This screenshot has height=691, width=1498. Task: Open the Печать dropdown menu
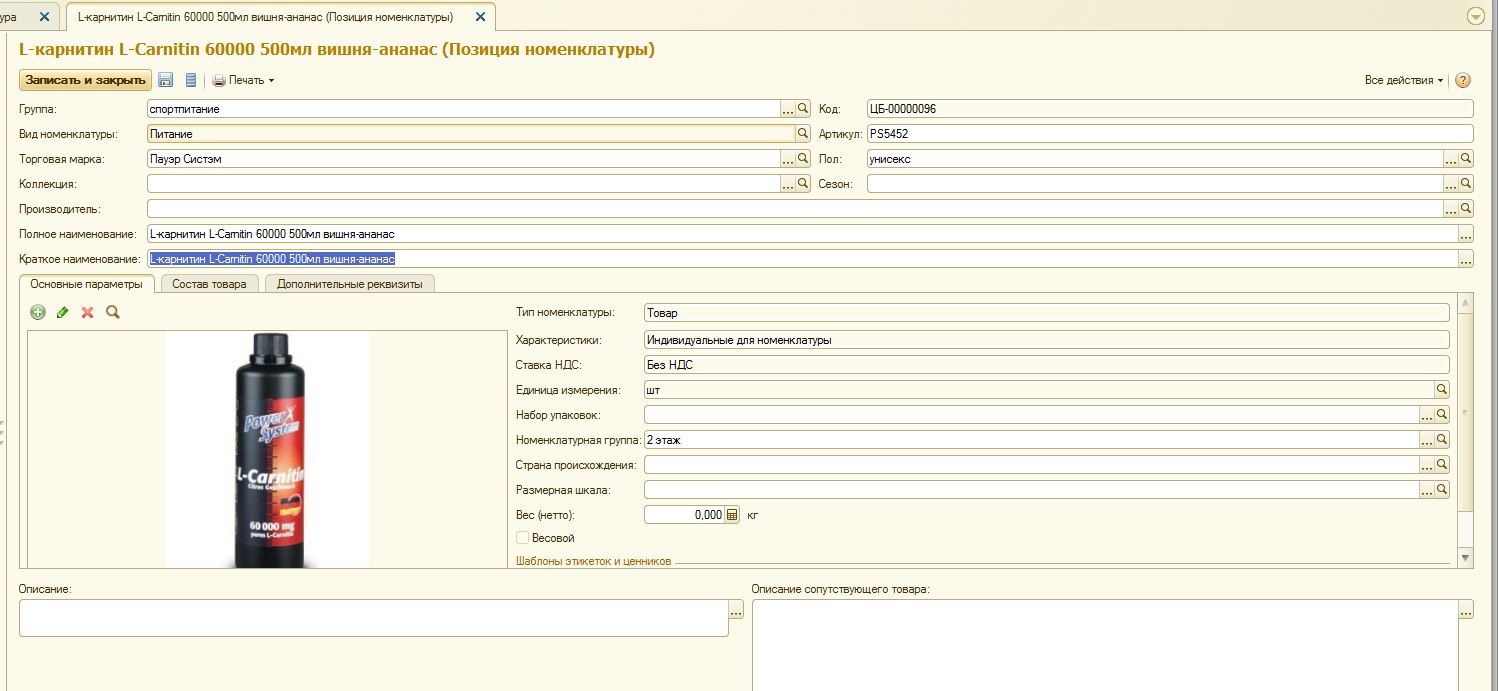coord(243,80)
